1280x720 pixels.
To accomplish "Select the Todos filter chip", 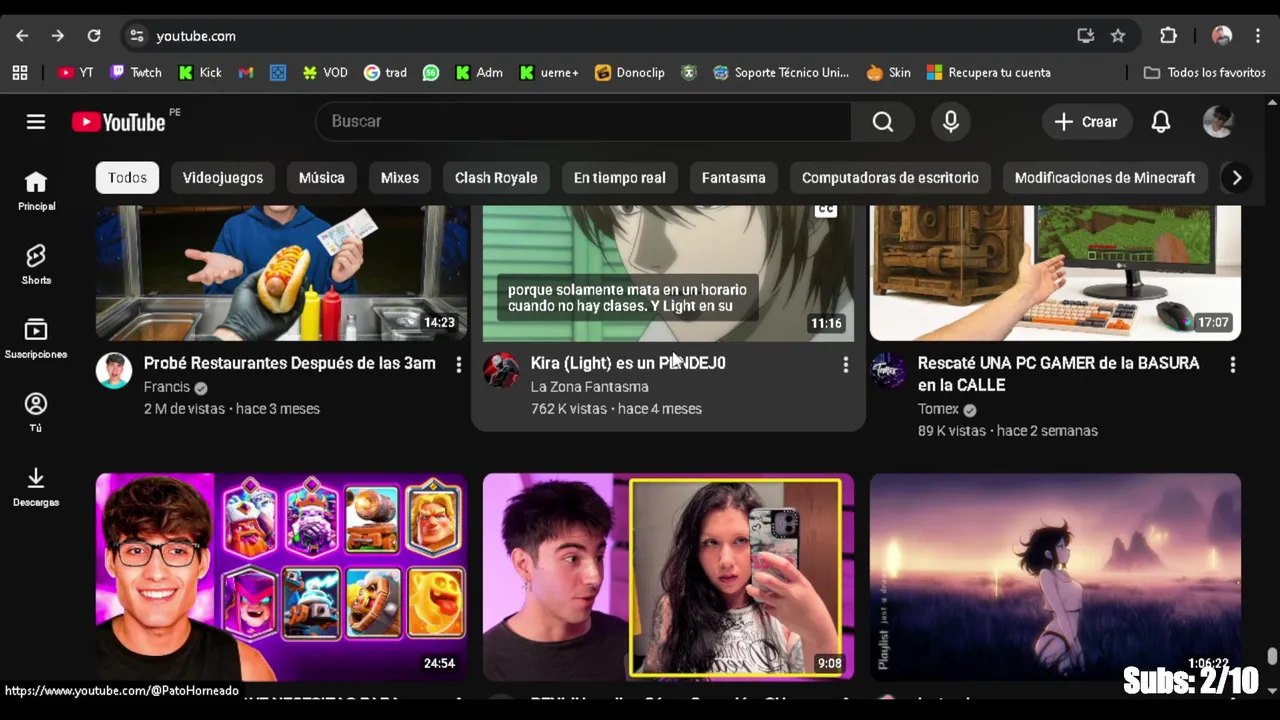I will 127,178.
